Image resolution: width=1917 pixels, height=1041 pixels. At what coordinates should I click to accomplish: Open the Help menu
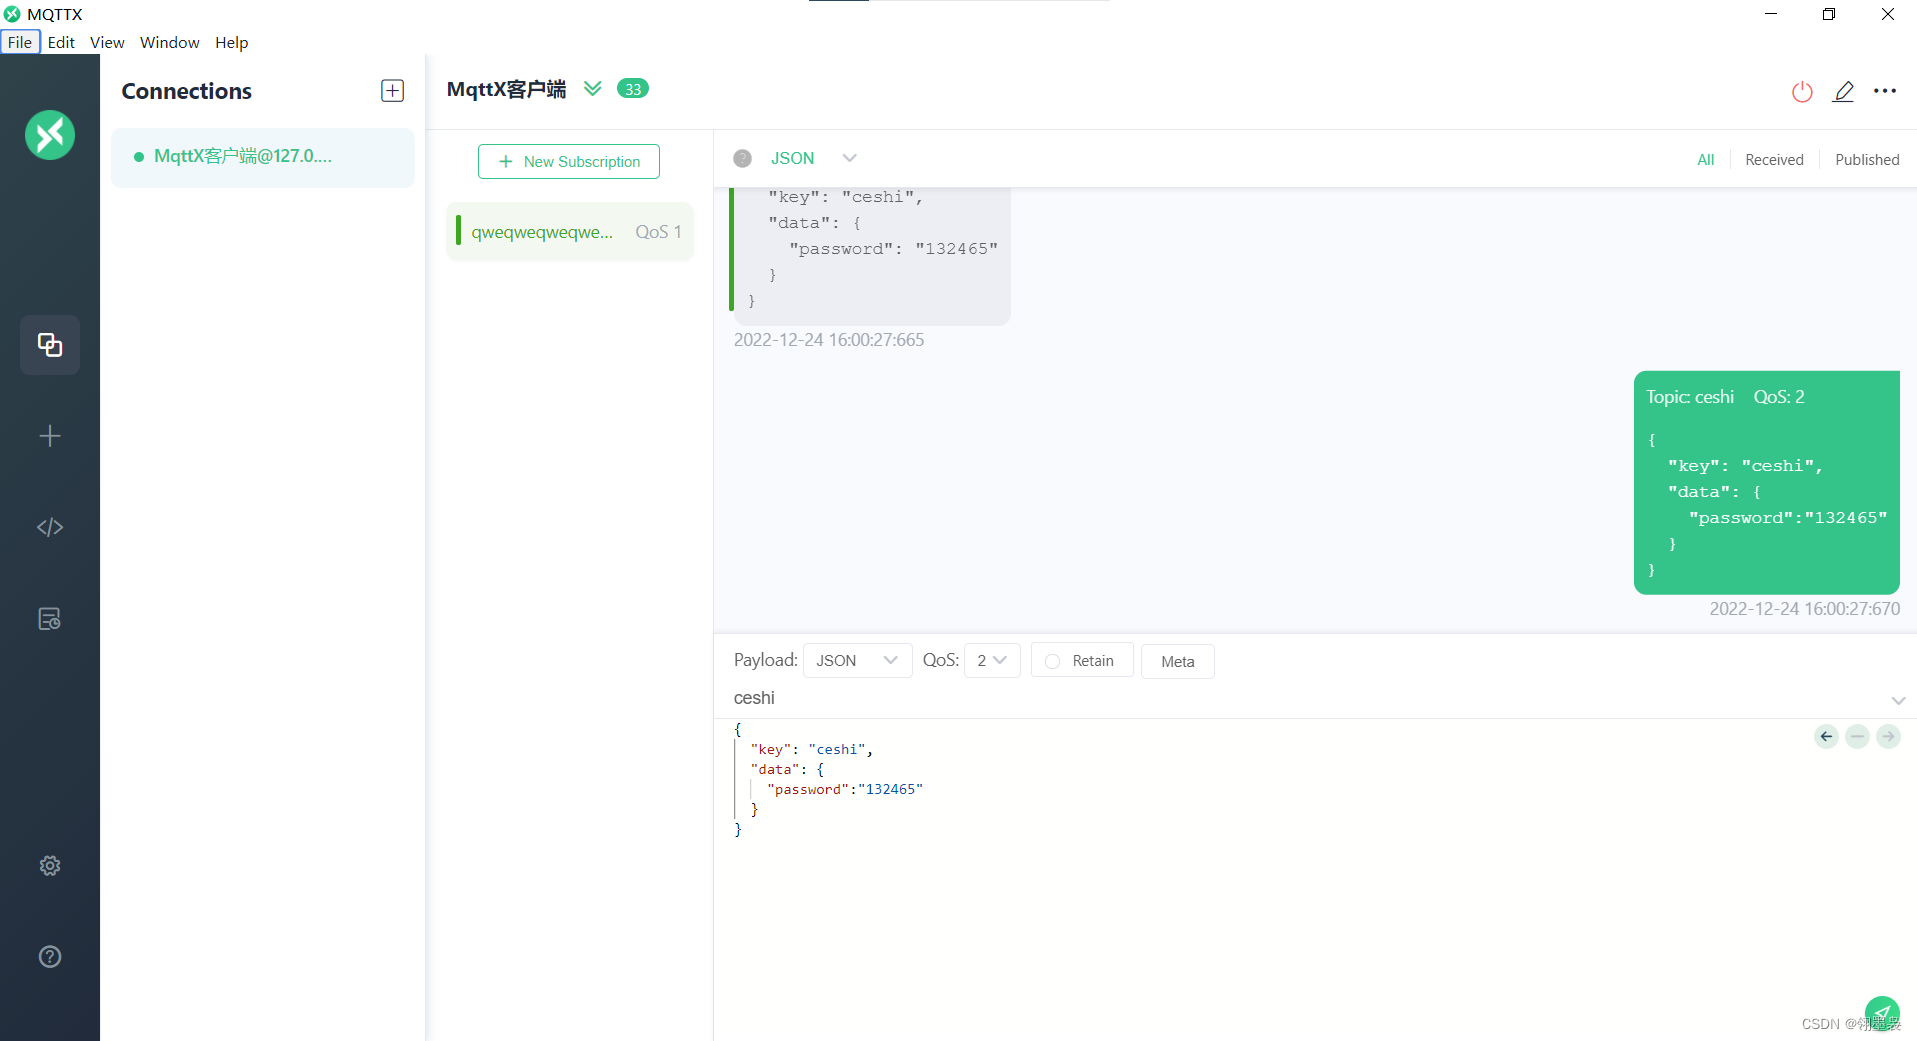click(x=231, y=42)
